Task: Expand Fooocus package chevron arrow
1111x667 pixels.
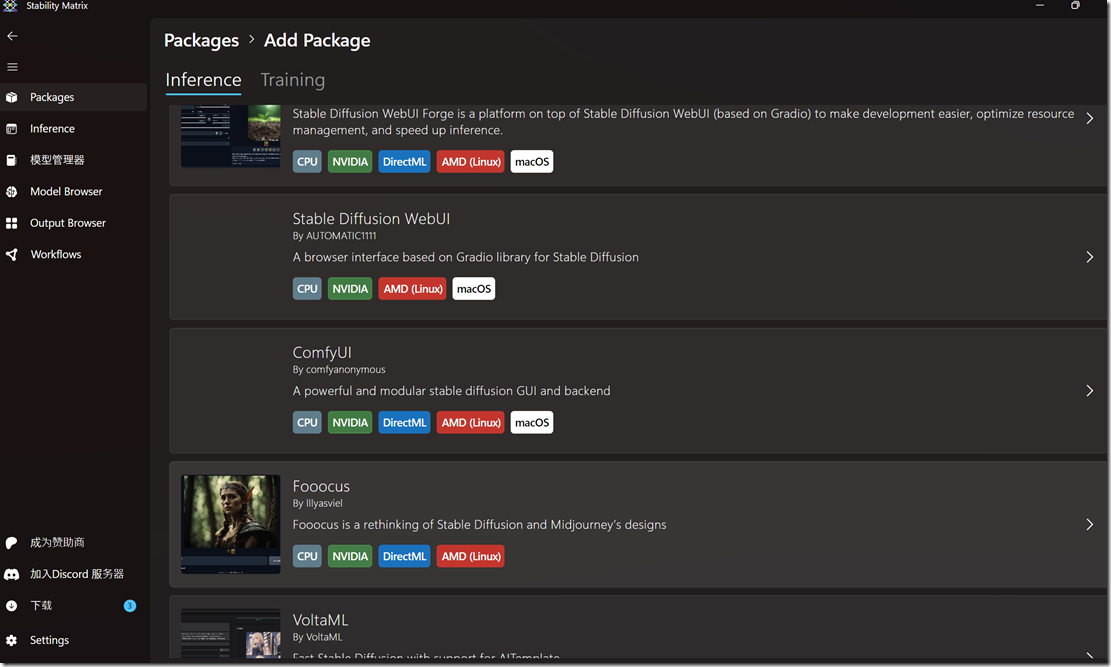Action: 1090,525
